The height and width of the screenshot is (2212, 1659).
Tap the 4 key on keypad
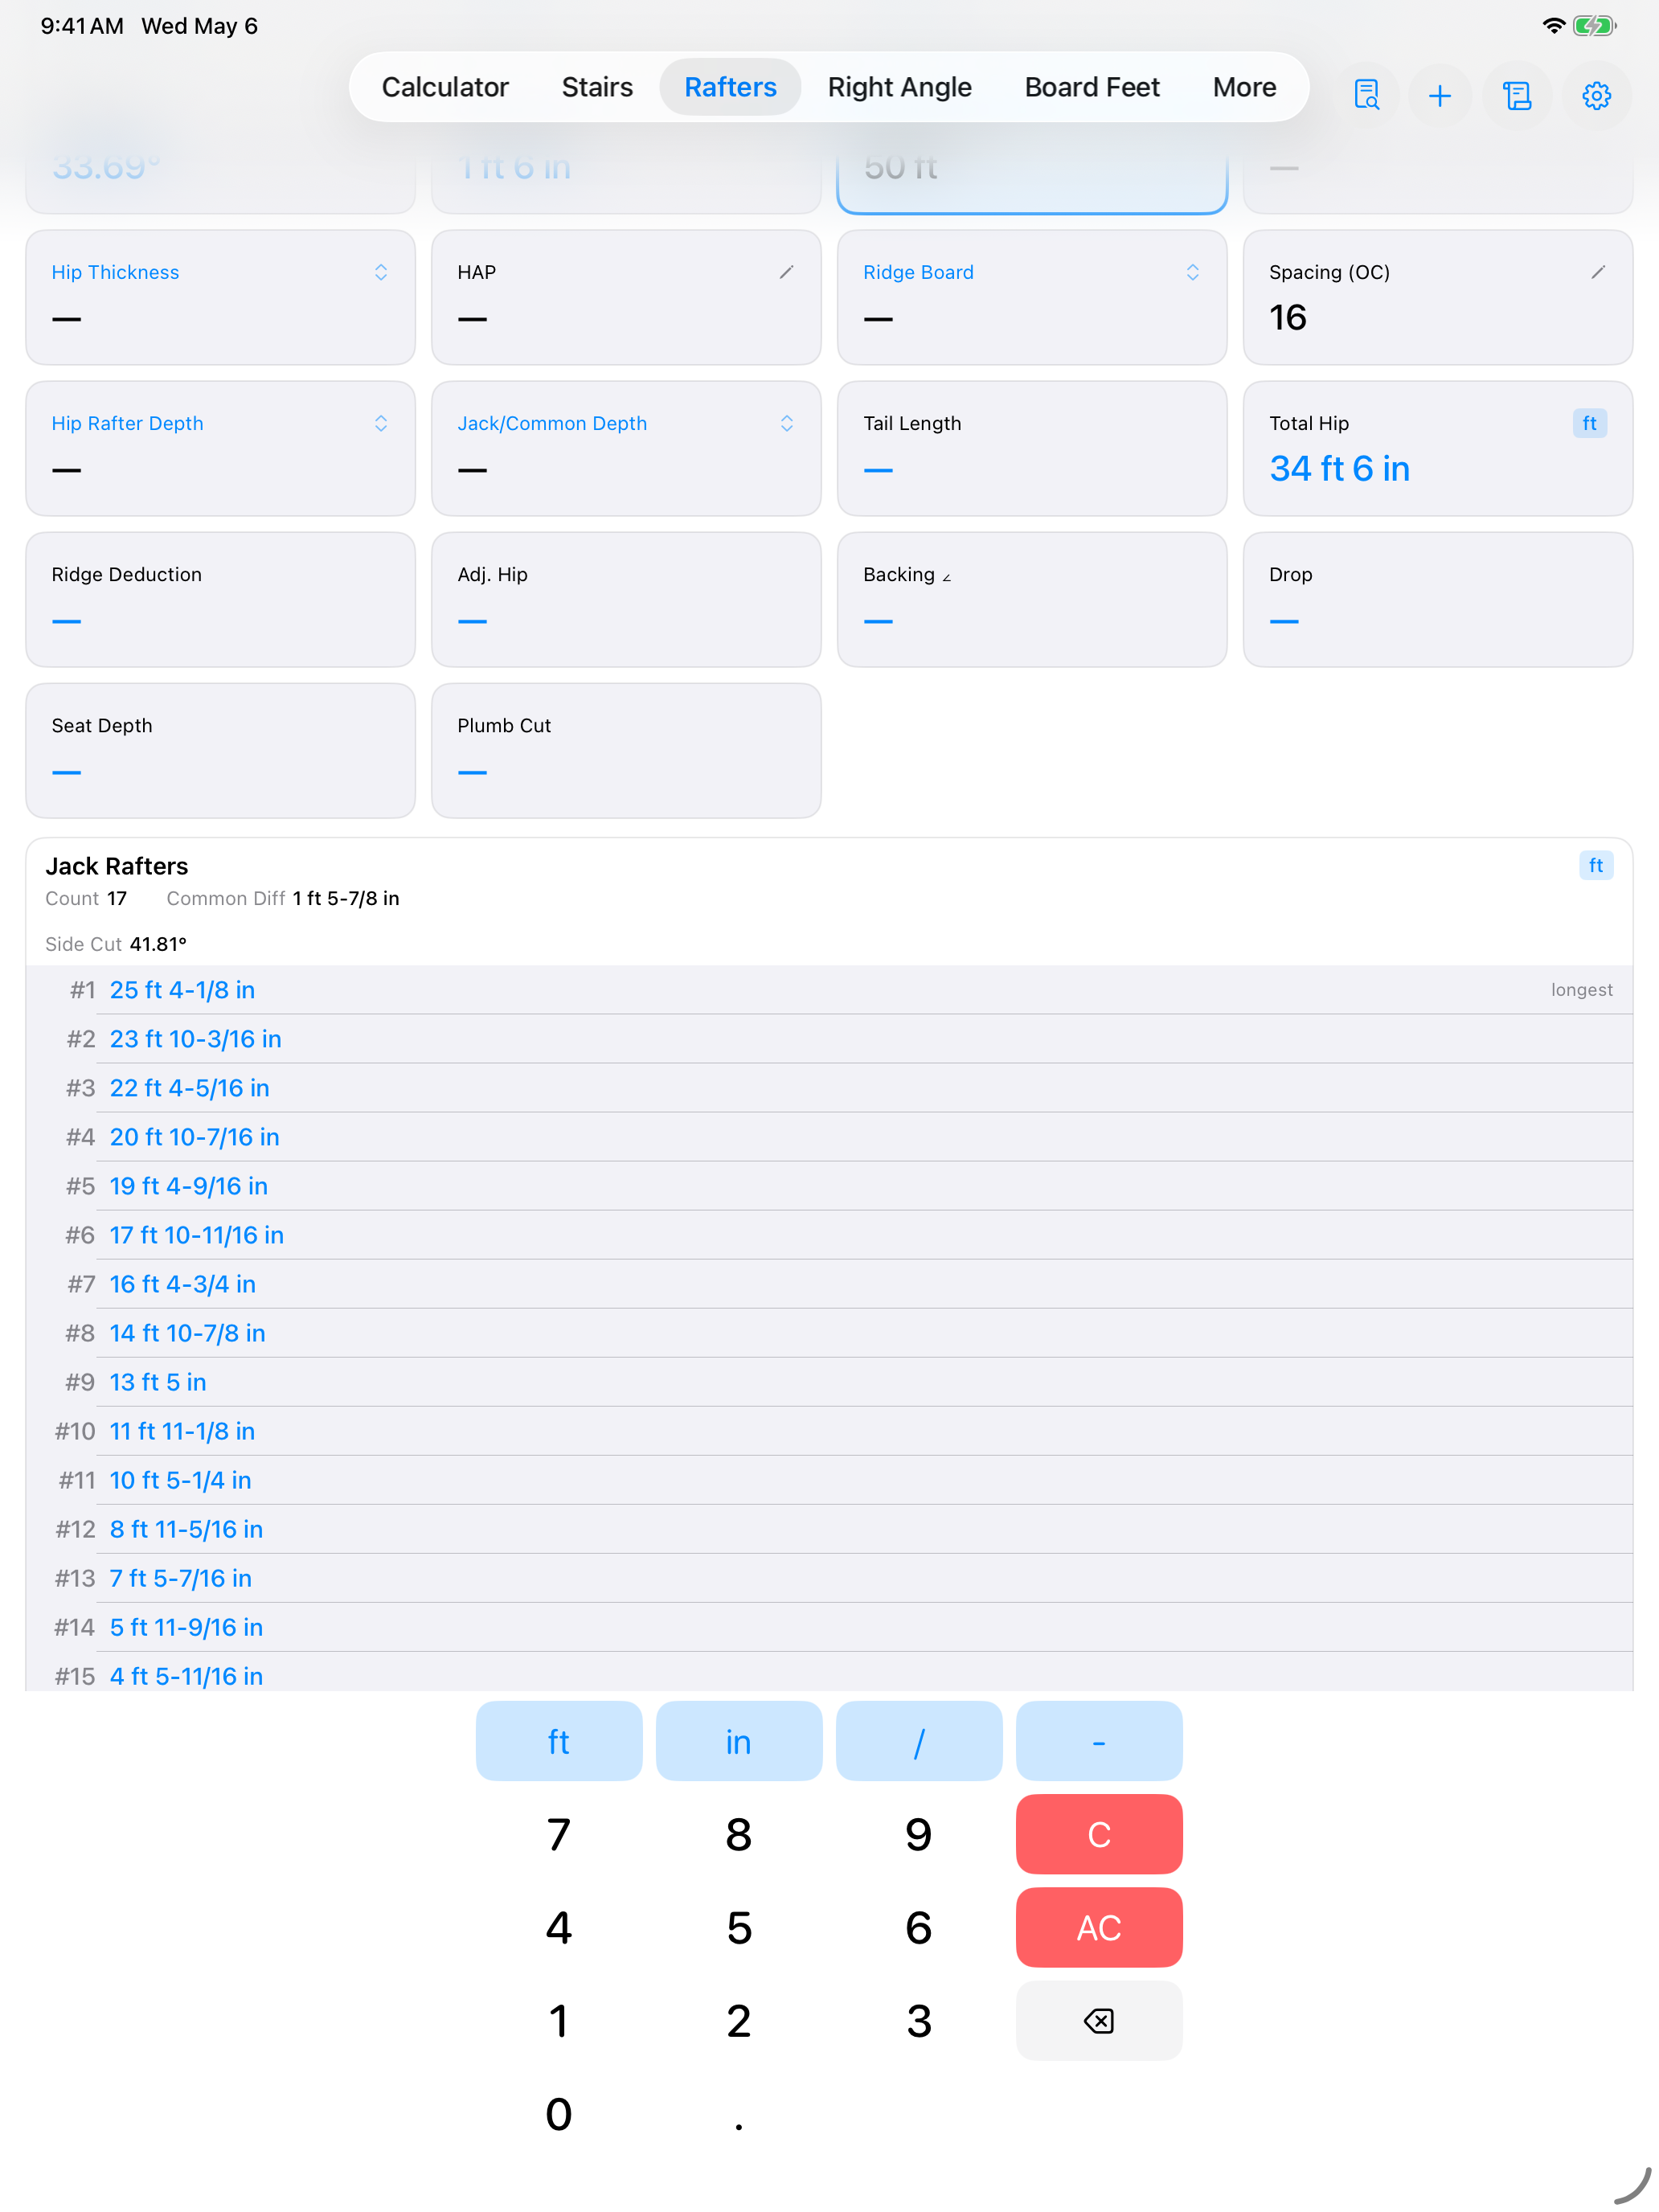point(558,1927)
